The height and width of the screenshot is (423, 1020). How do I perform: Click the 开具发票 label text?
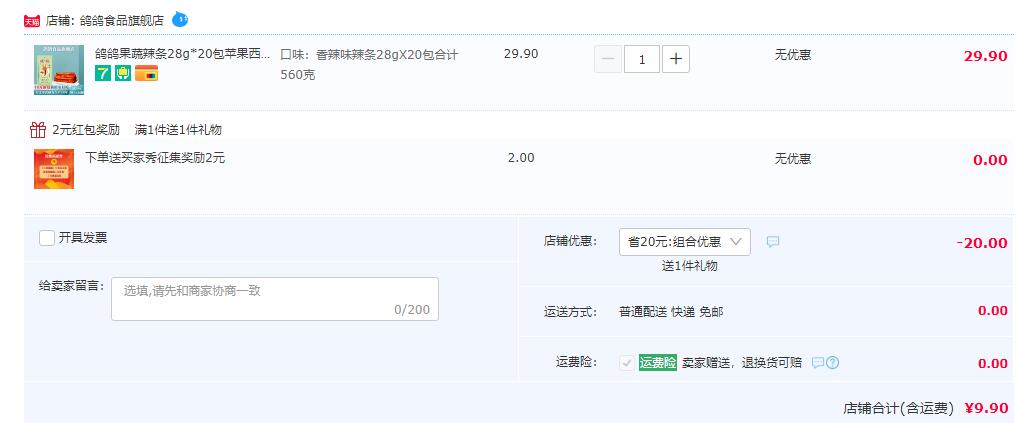[x=83, y=238]
